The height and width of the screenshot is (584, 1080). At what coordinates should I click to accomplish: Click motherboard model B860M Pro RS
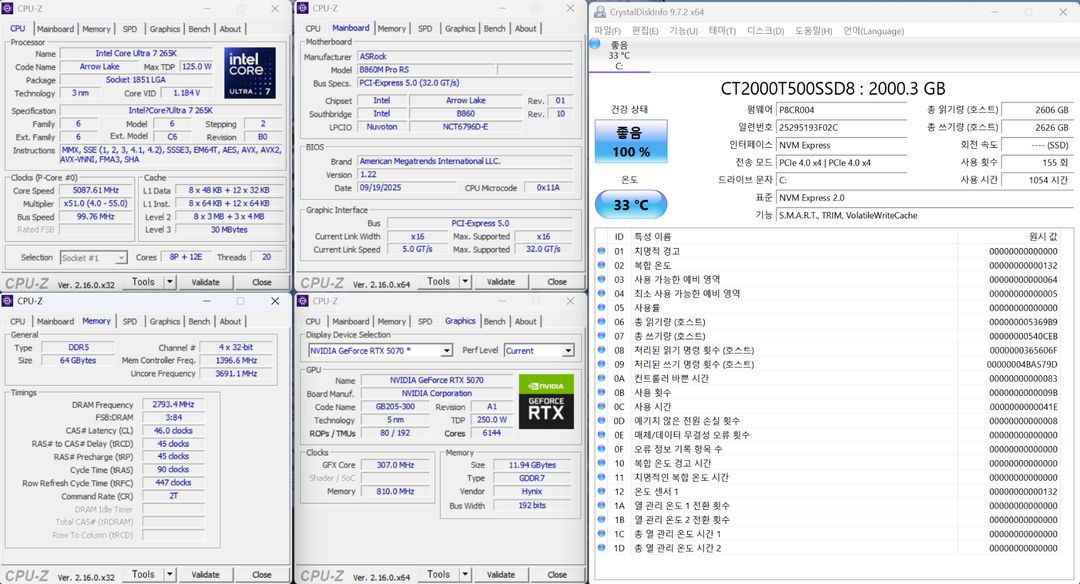[426, 70]
